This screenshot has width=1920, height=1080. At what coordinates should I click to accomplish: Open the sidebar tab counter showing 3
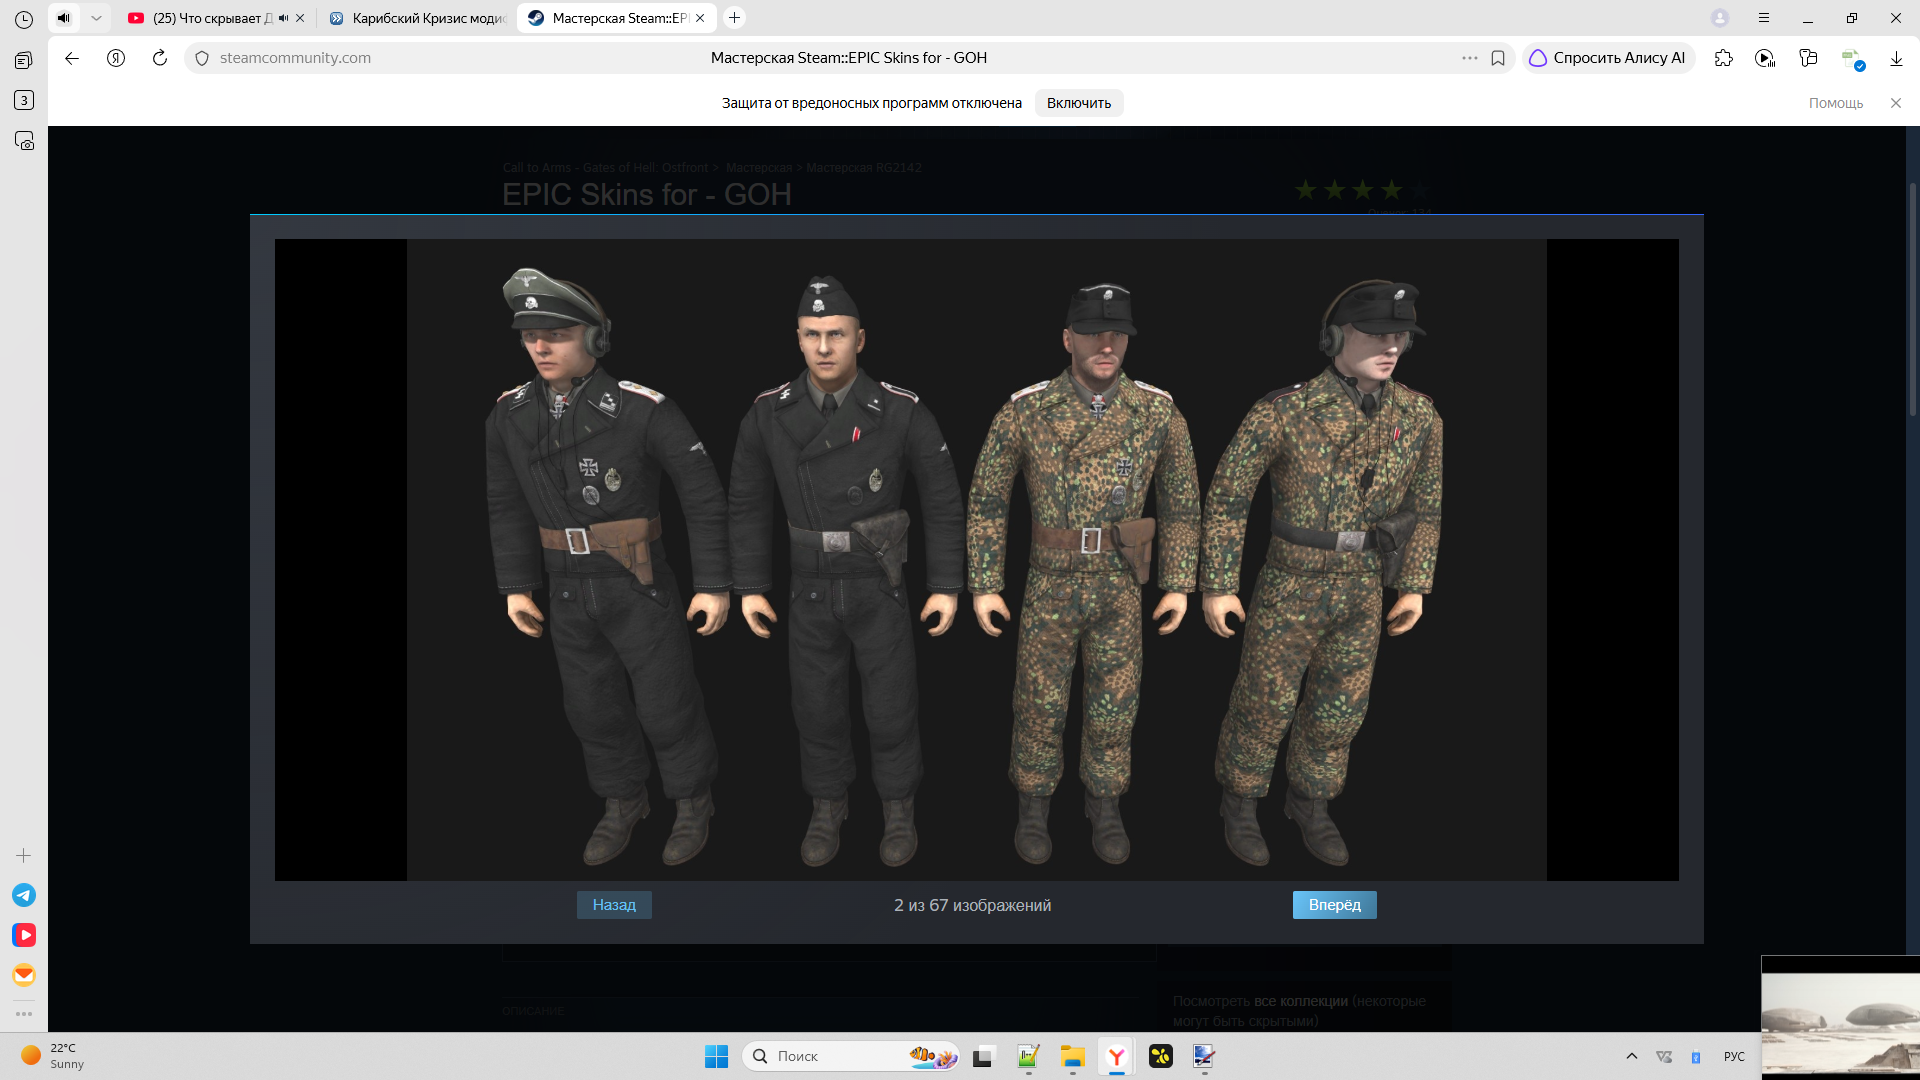tap(24, 100)
